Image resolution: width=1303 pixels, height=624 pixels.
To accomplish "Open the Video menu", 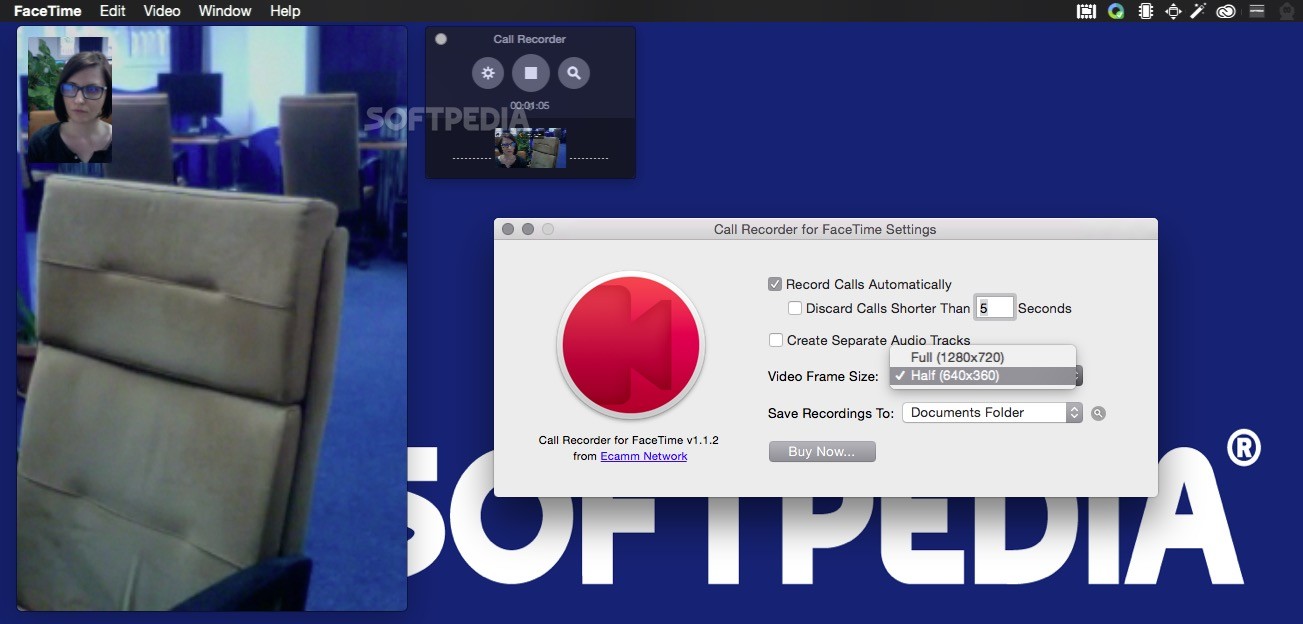I will tap(161, 11).
